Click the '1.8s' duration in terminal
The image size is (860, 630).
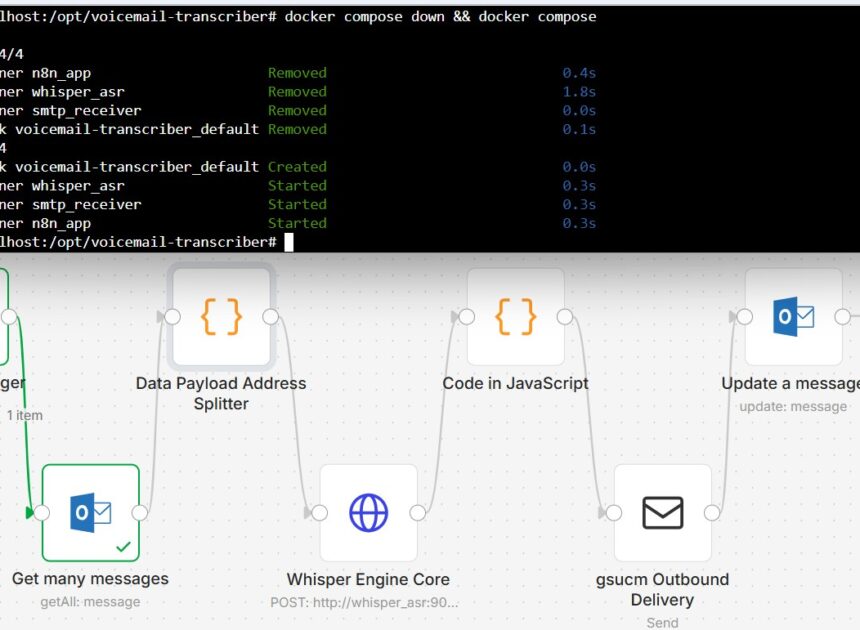coord(579,92)
